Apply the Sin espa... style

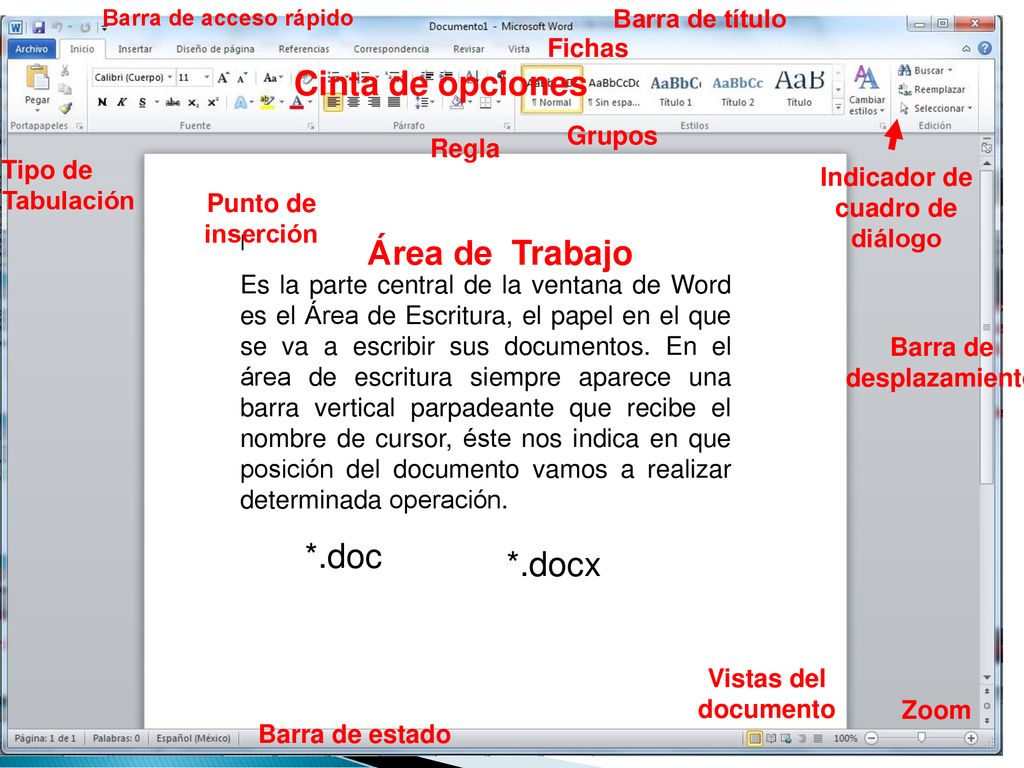(614, 91)
